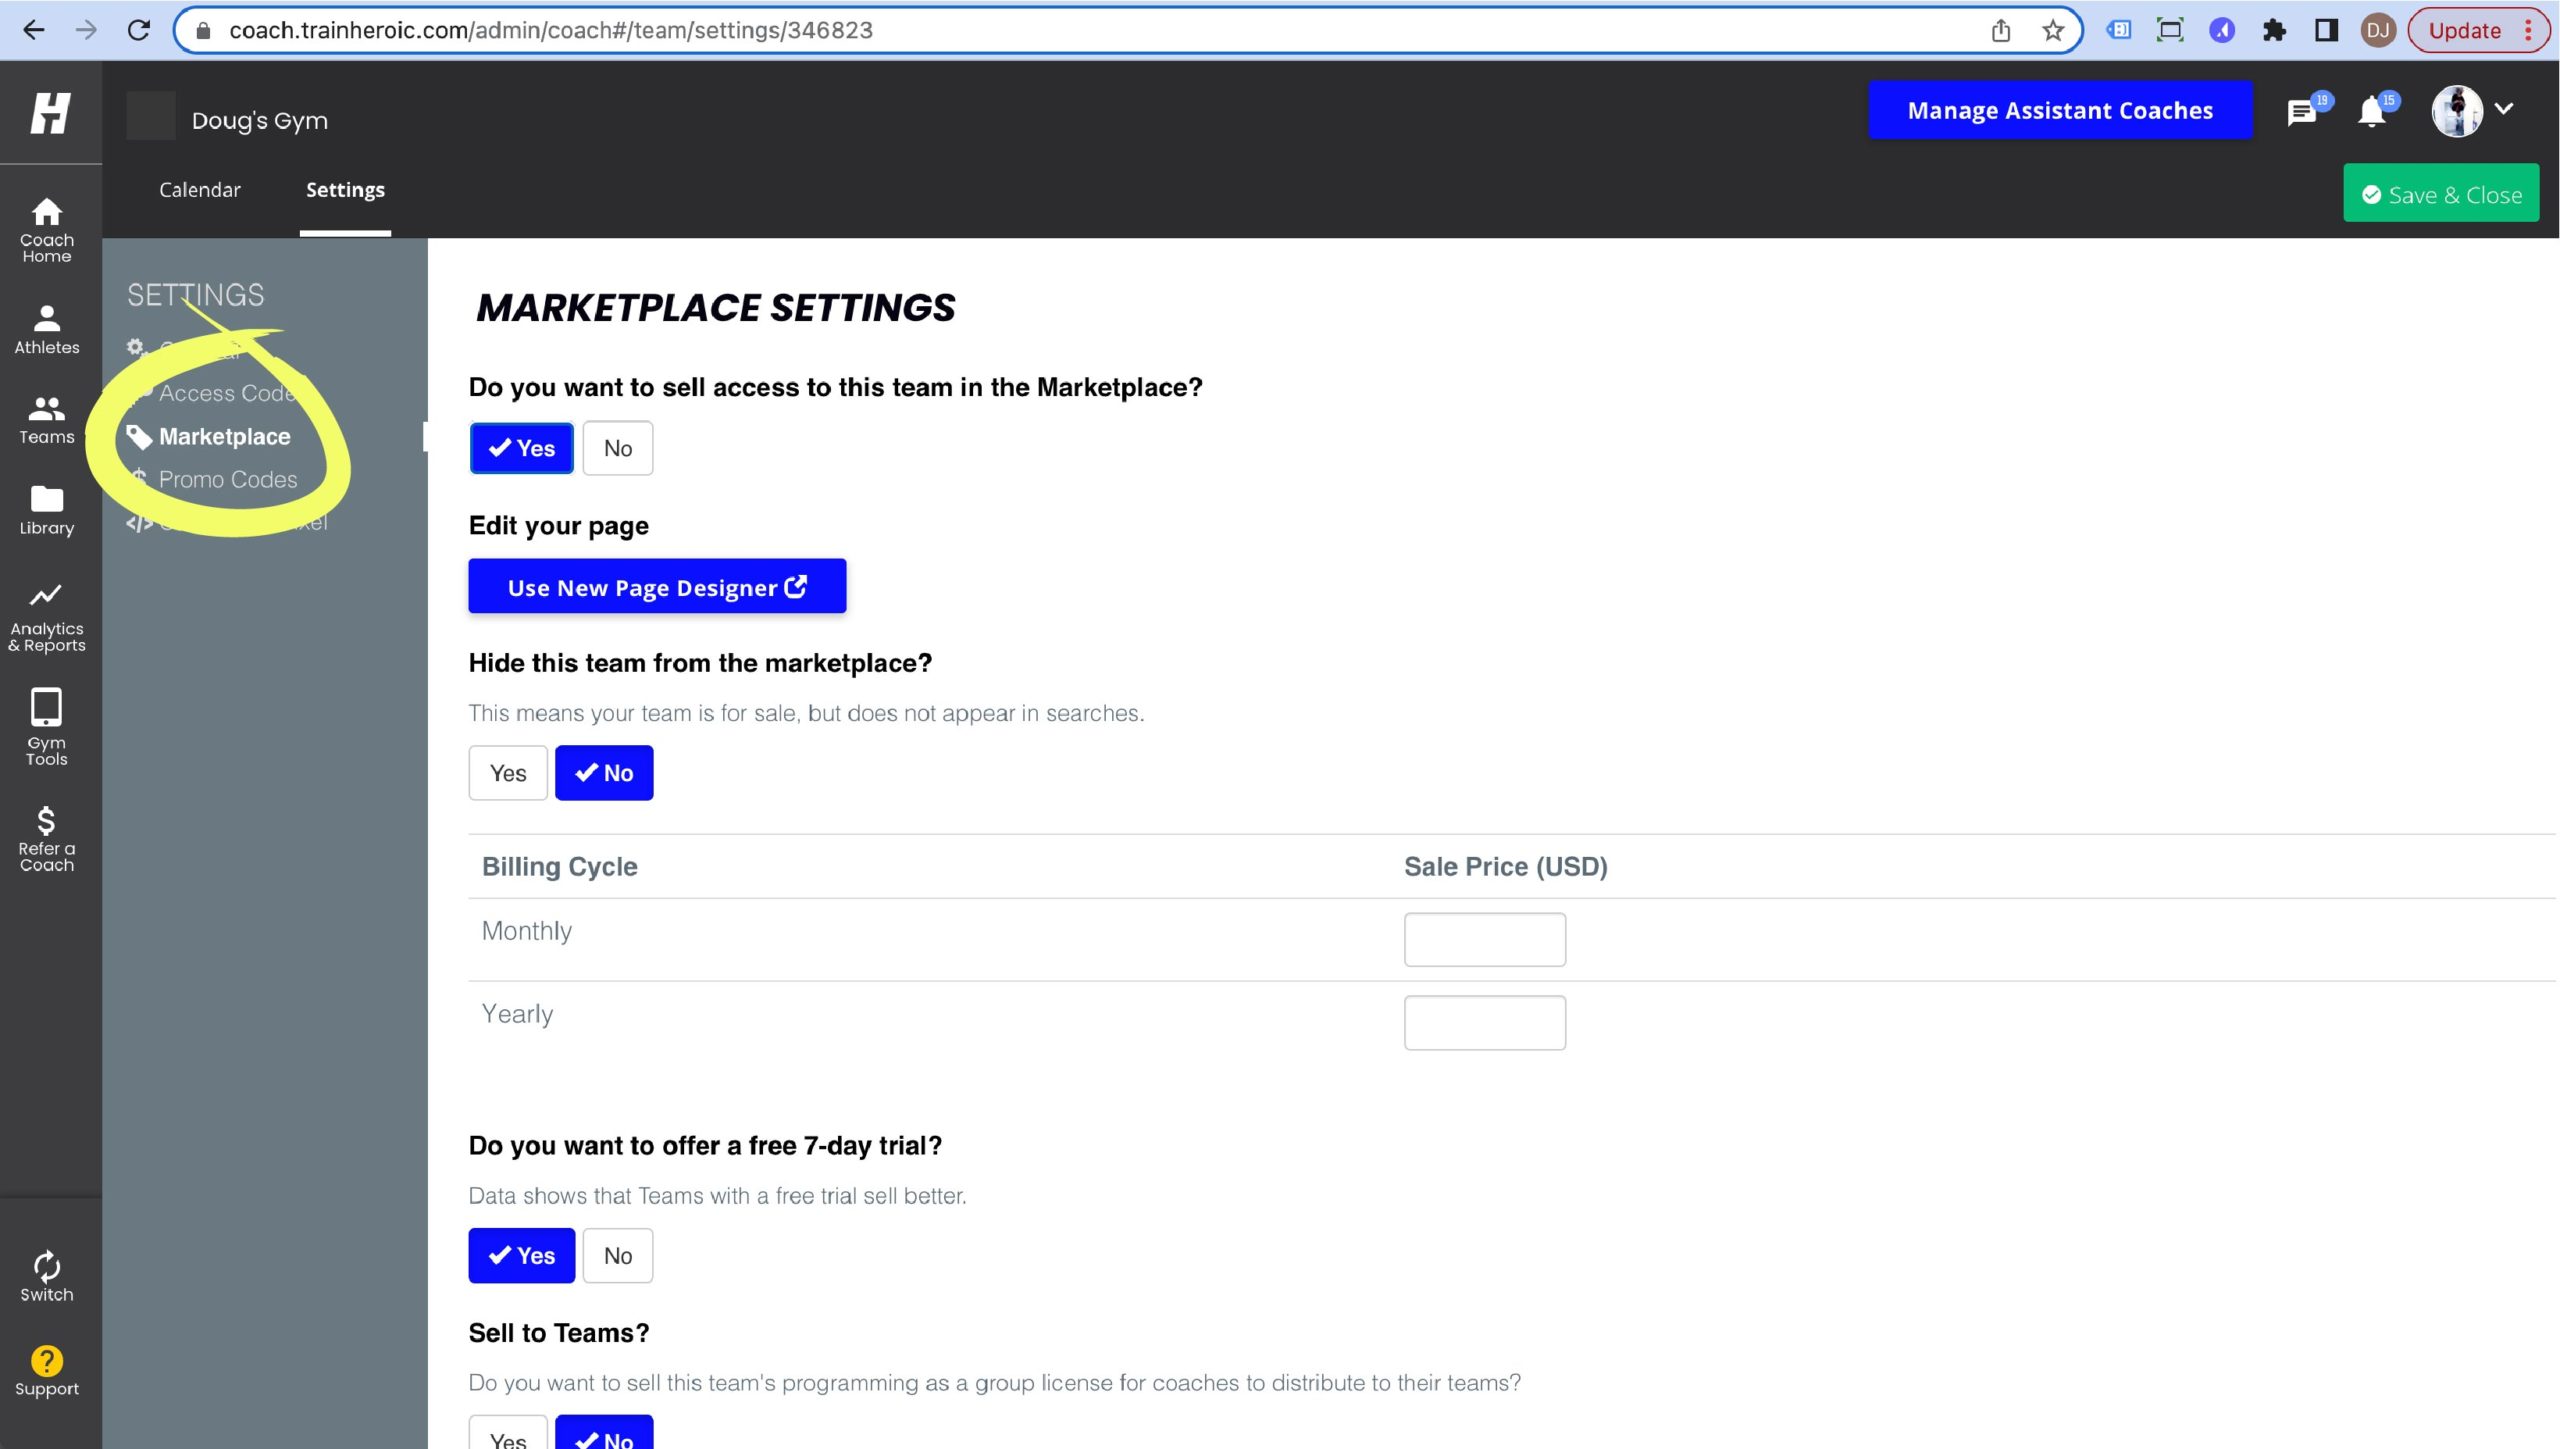Select the Settings tab

tap(345, 189)
